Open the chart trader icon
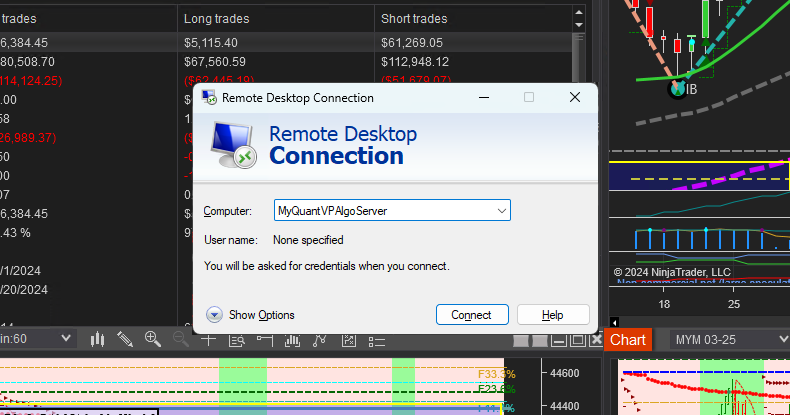The width and height of the screenshot is (790, 415). coord(265,341)
